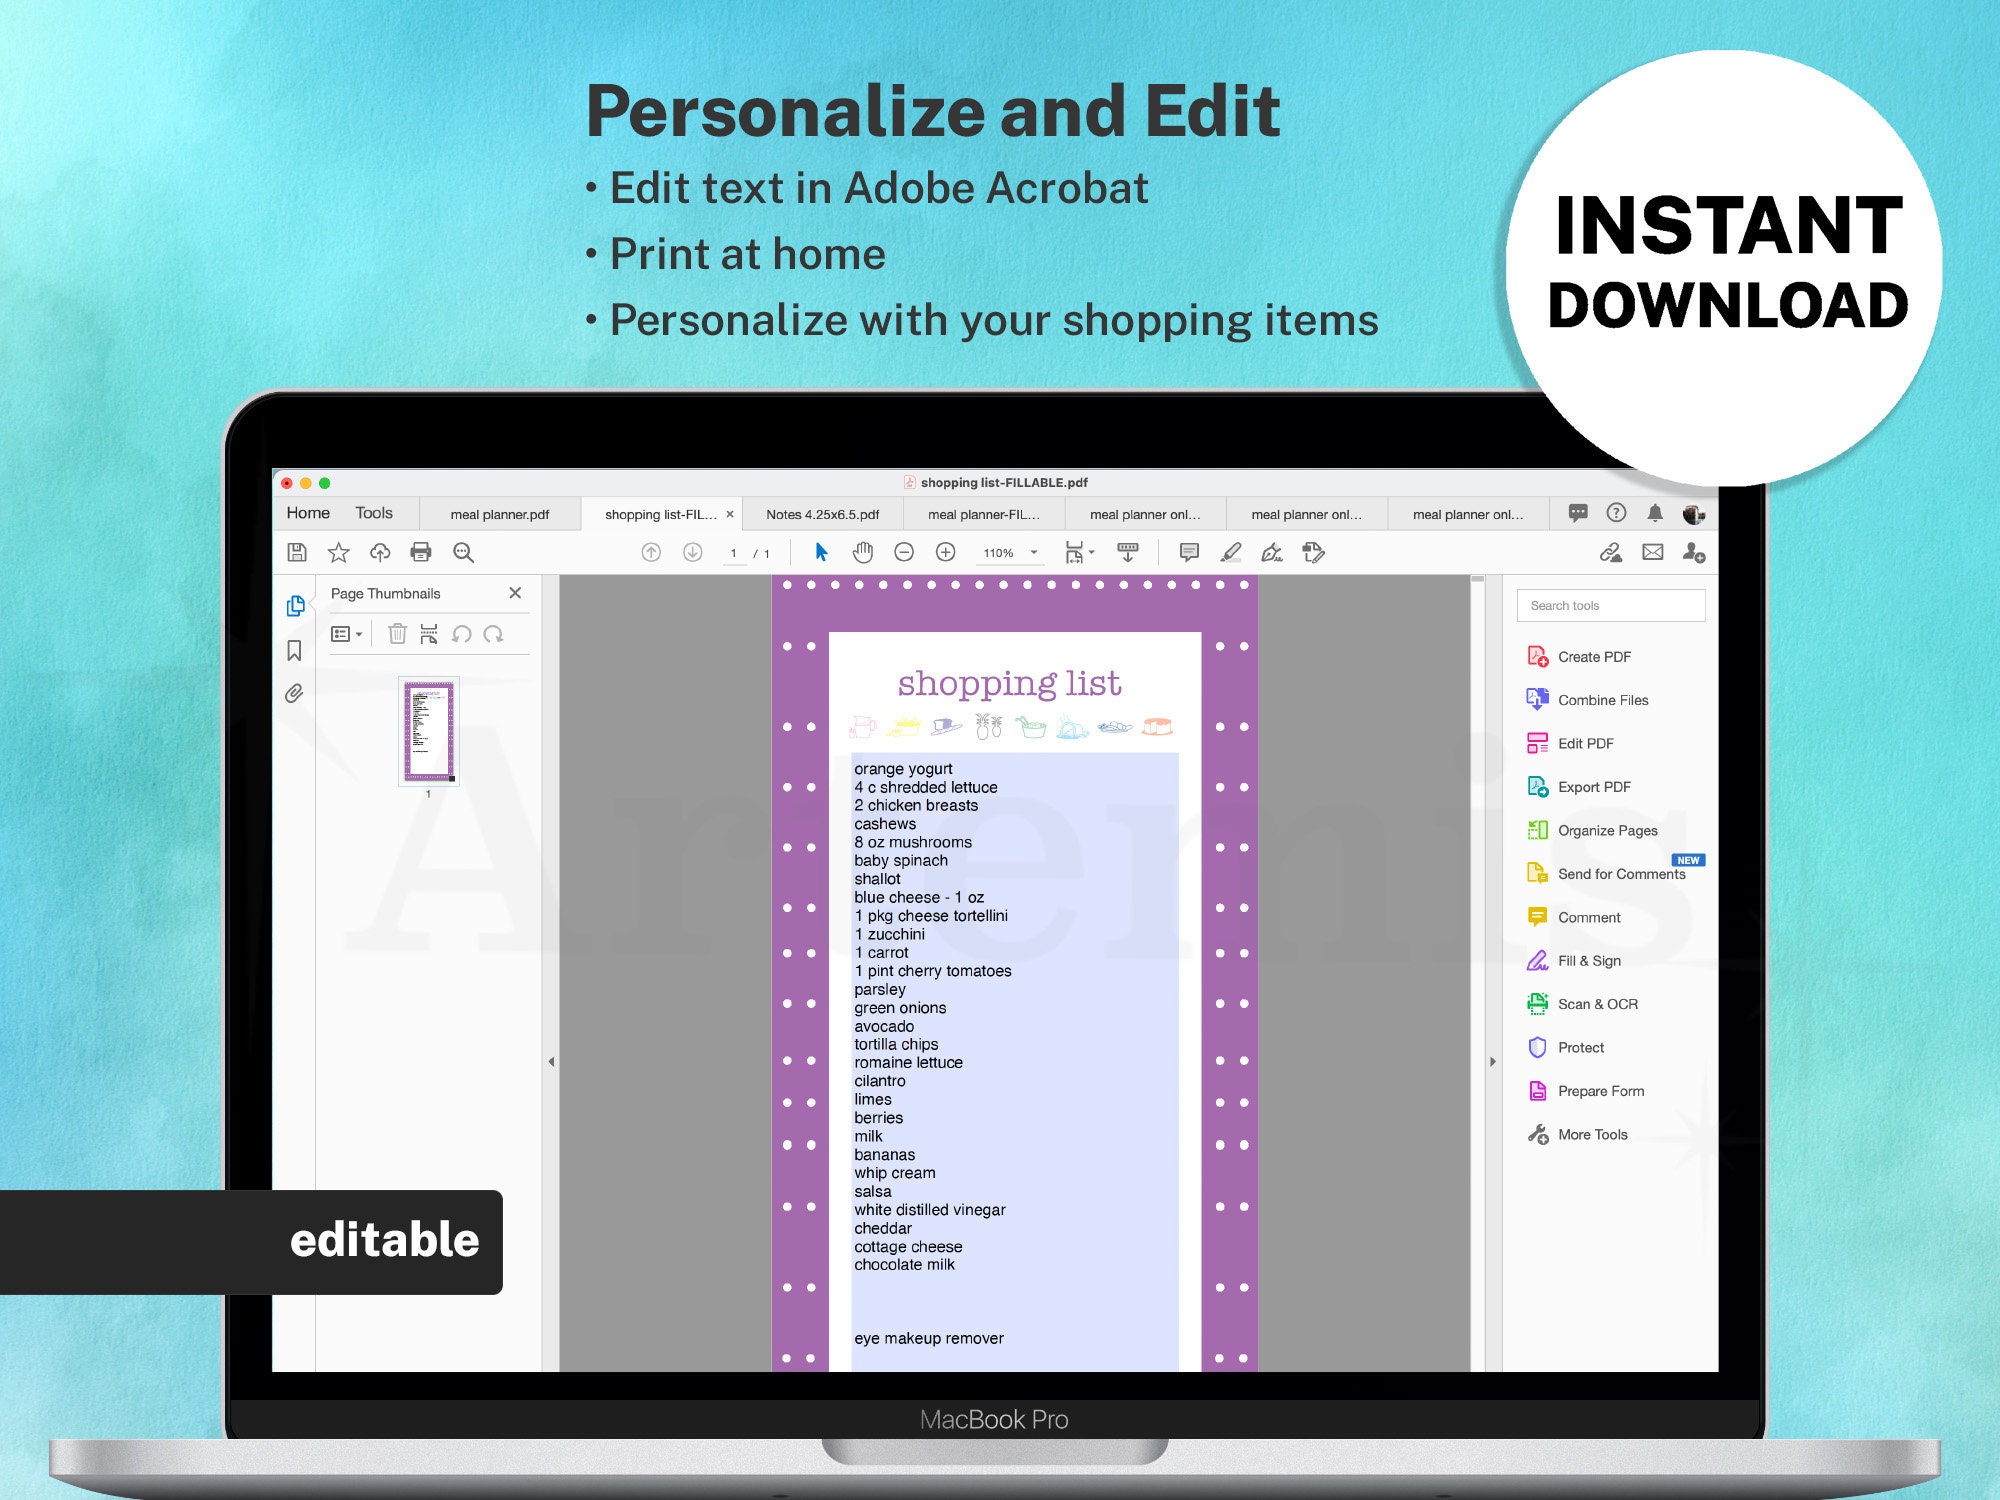This screenshot has height=1500, width=2000.
Task: Select the arrow Selection tool
Action: click(822, 552)
